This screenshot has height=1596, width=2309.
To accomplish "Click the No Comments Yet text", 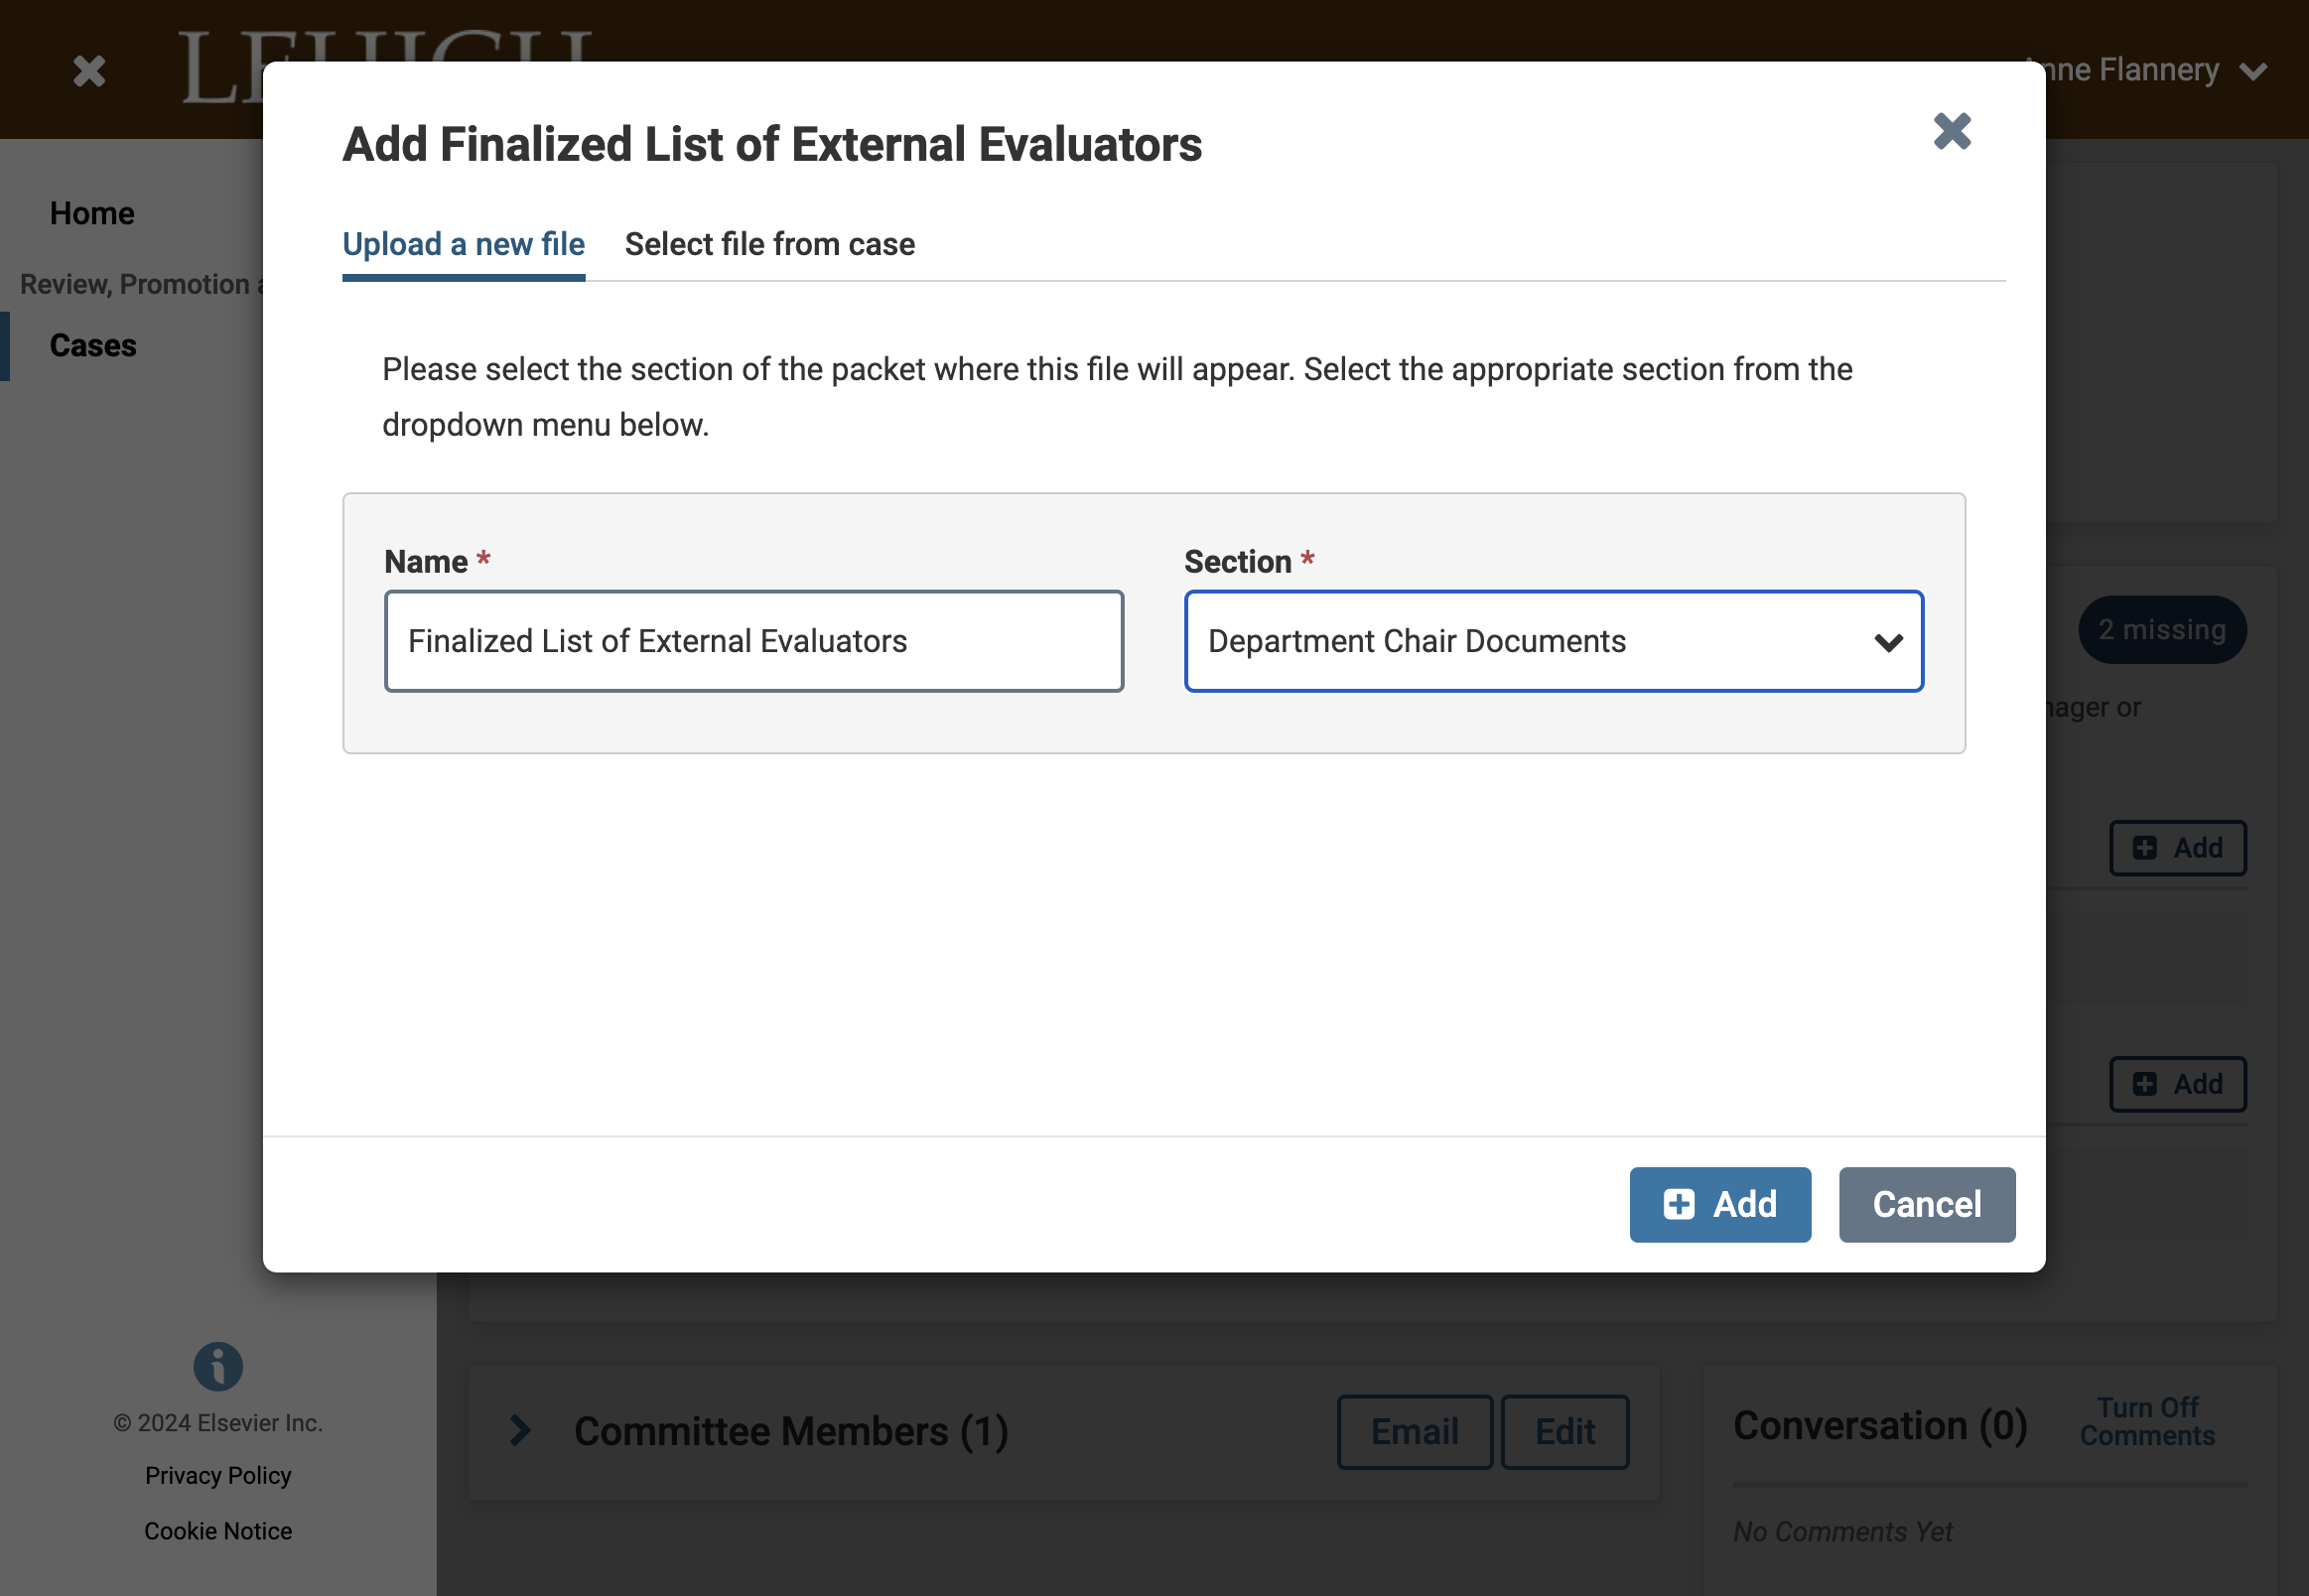I will 1842,1531.
